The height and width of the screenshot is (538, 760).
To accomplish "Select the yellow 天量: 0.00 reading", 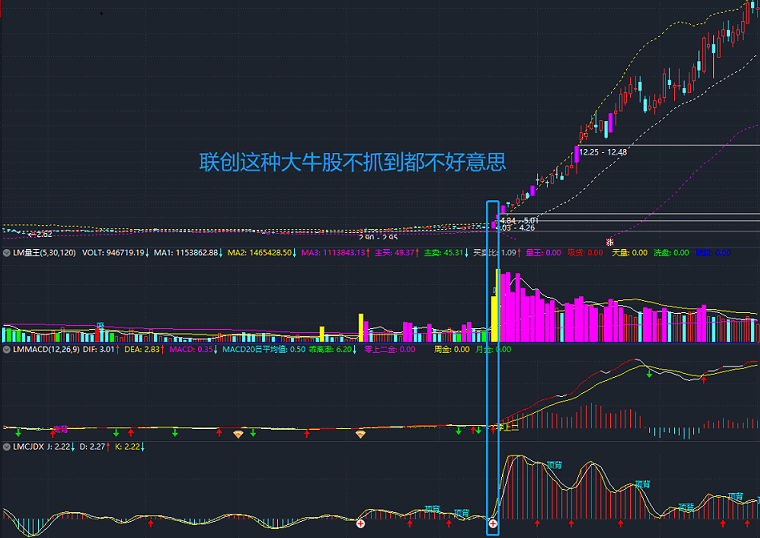I will (629, 253).
